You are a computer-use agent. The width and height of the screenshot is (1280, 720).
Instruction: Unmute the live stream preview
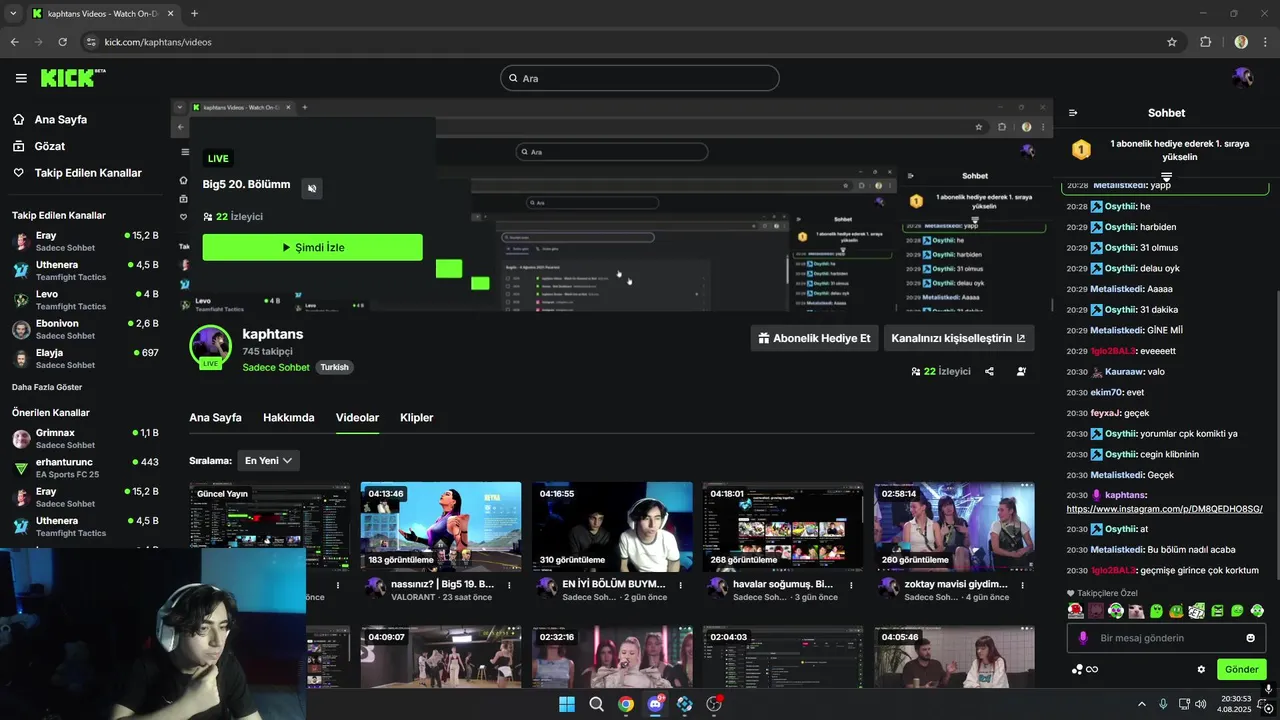[312, 188]
